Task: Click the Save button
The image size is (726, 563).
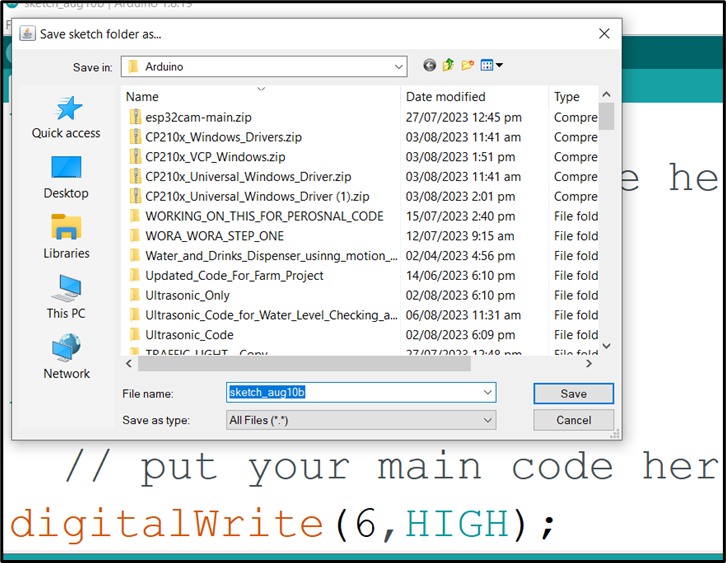Action: point(573,394)
